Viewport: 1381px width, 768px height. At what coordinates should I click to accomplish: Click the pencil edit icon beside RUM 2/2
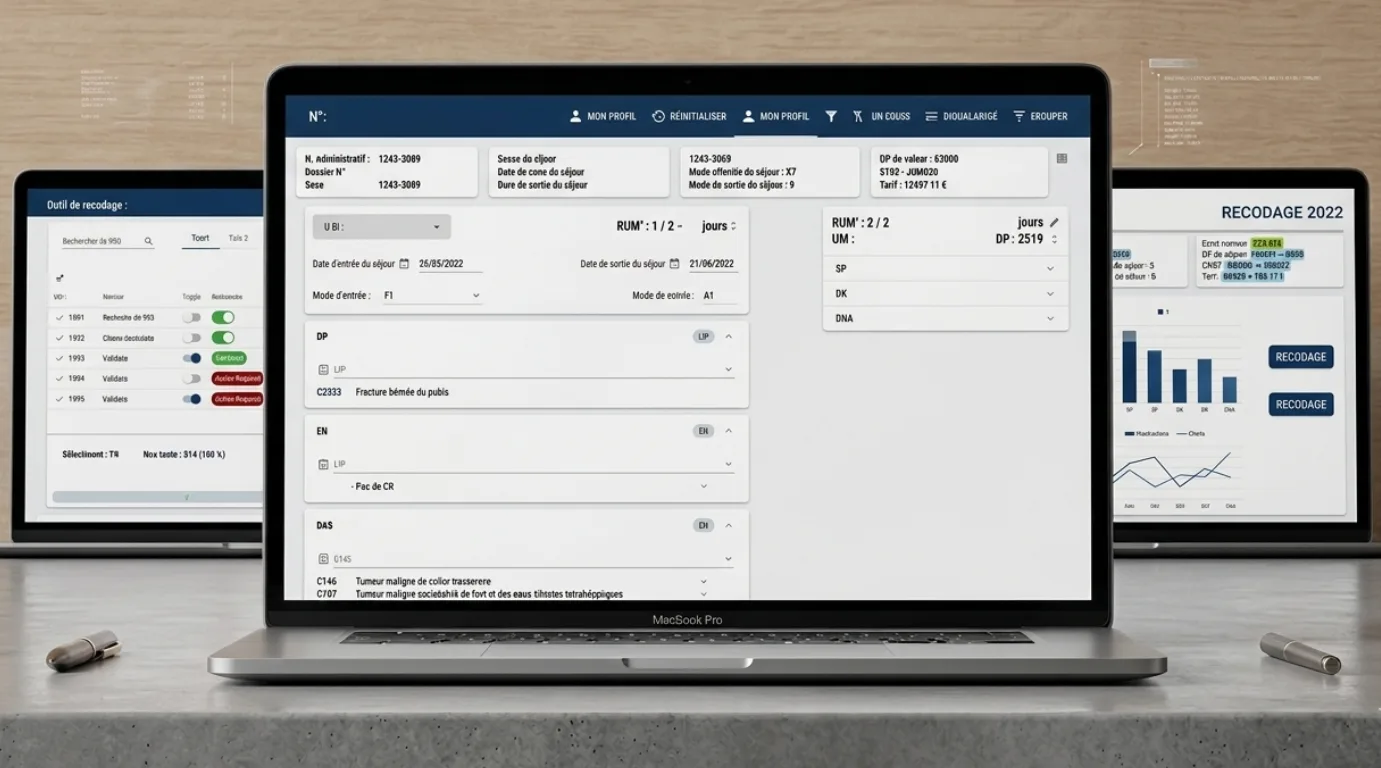pos(1054,222)
